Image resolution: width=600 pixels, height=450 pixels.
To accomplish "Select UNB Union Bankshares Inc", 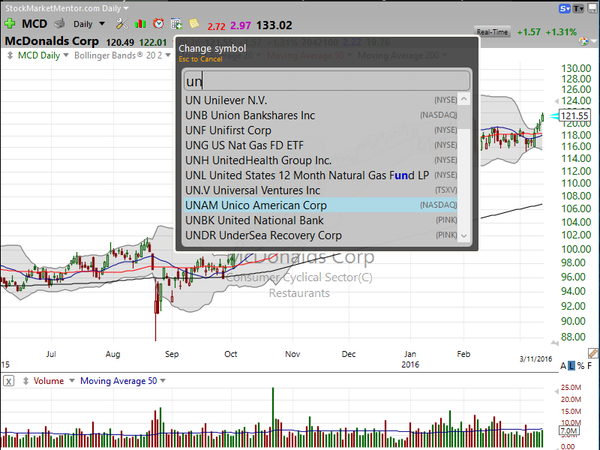I will [321, 115].
